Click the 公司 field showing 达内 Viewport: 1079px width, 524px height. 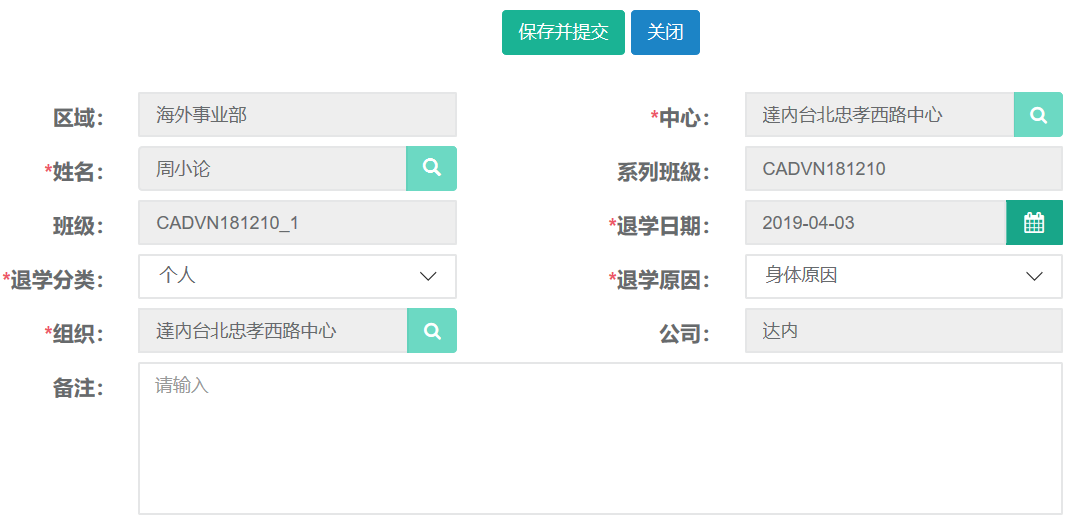(x=903, y=331)
